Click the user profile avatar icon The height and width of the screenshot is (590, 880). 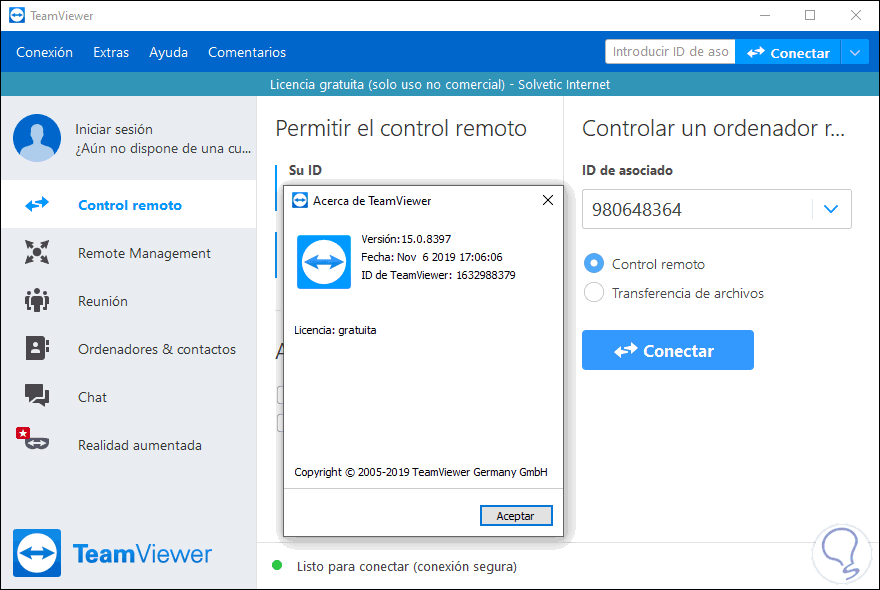[37, 138]
